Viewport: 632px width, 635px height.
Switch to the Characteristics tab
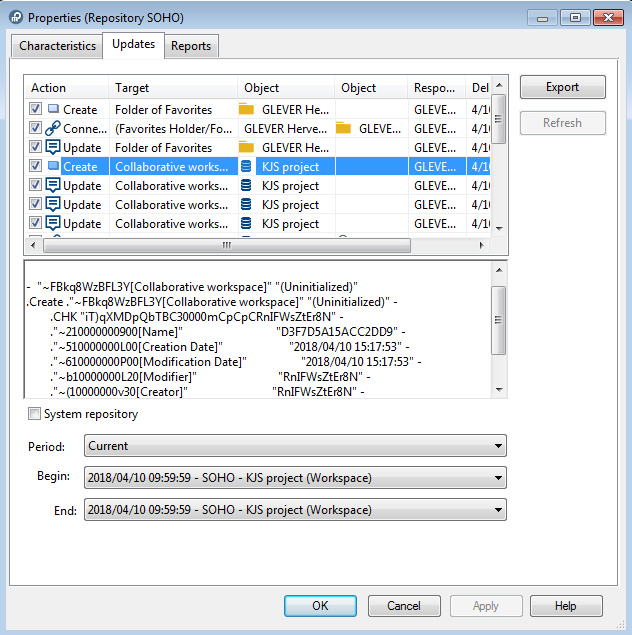58,46
